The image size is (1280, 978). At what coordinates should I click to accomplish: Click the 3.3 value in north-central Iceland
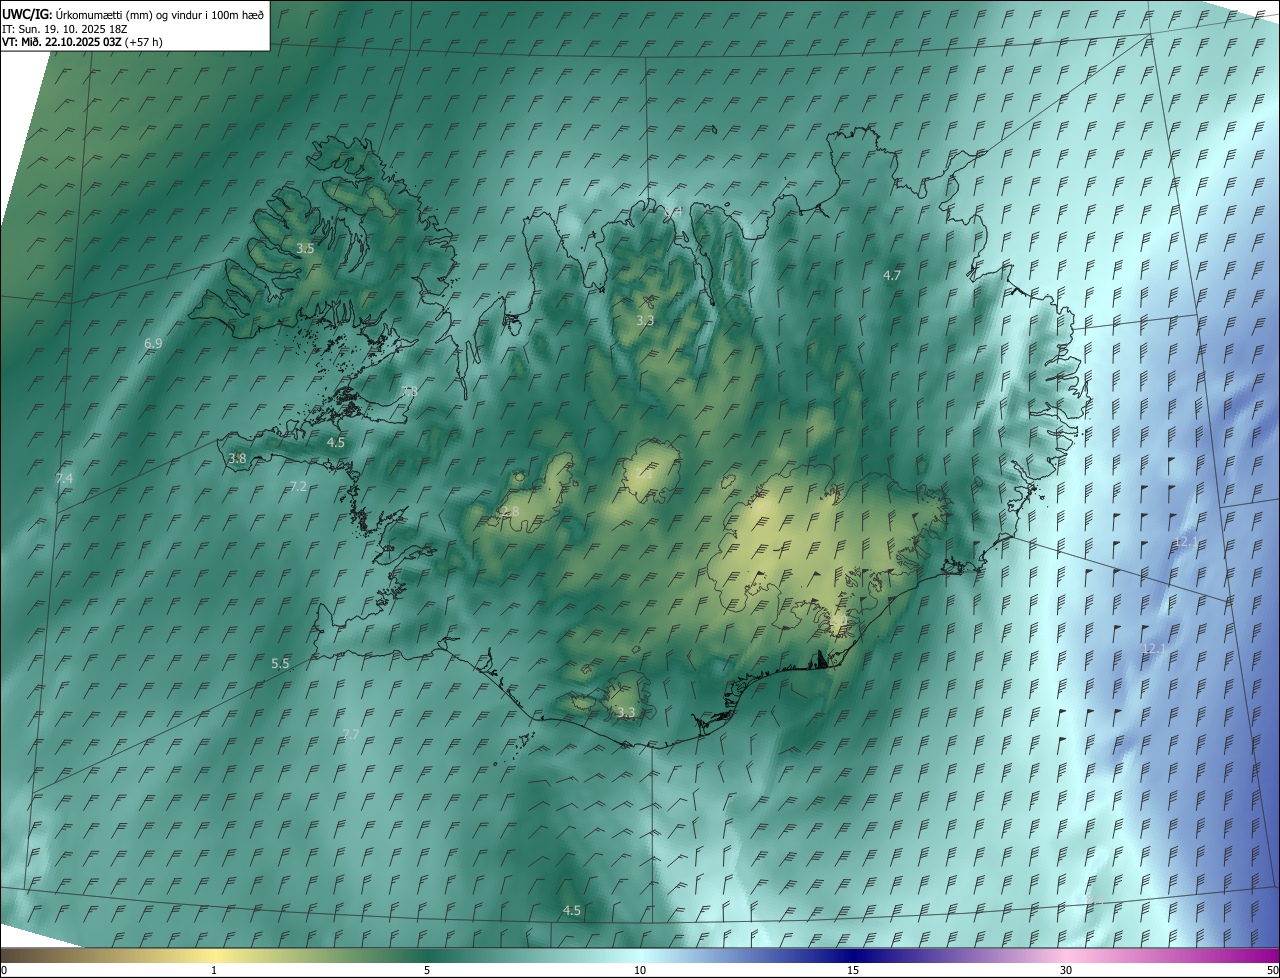tap(645, 320)
